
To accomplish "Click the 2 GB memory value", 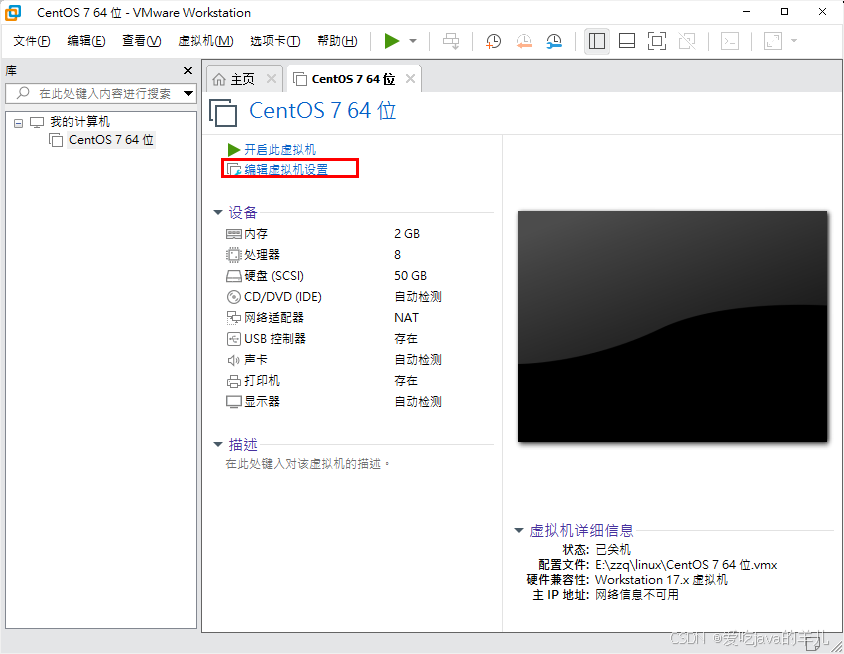I will 407,234.
